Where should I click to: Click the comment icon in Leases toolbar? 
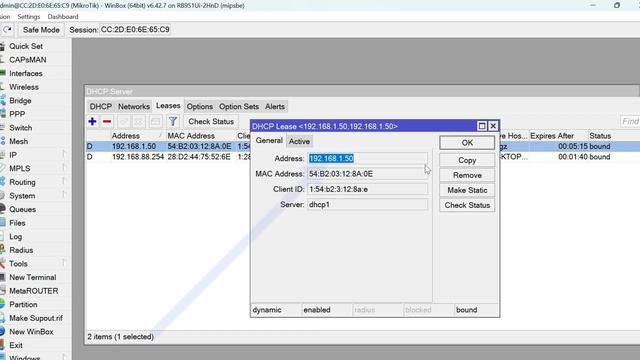[x=155, y=121]
